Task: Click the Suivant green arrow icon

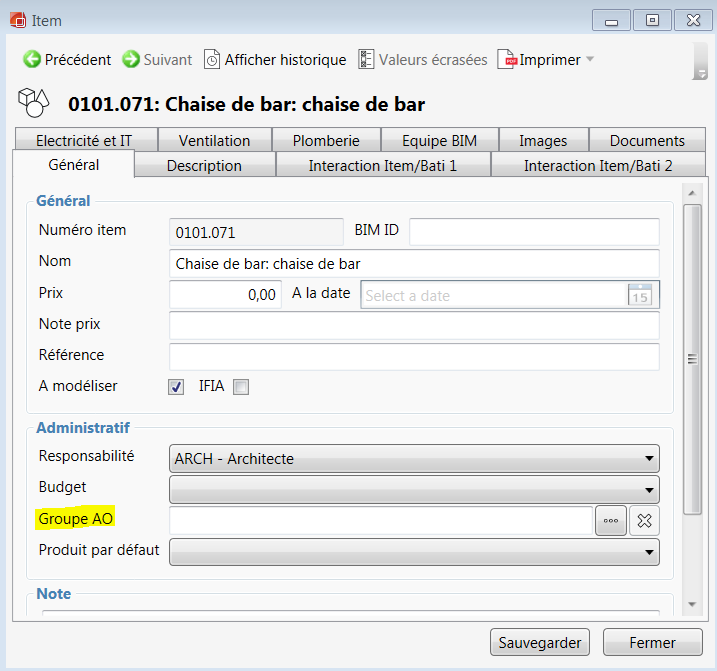Action: (131, 60)
